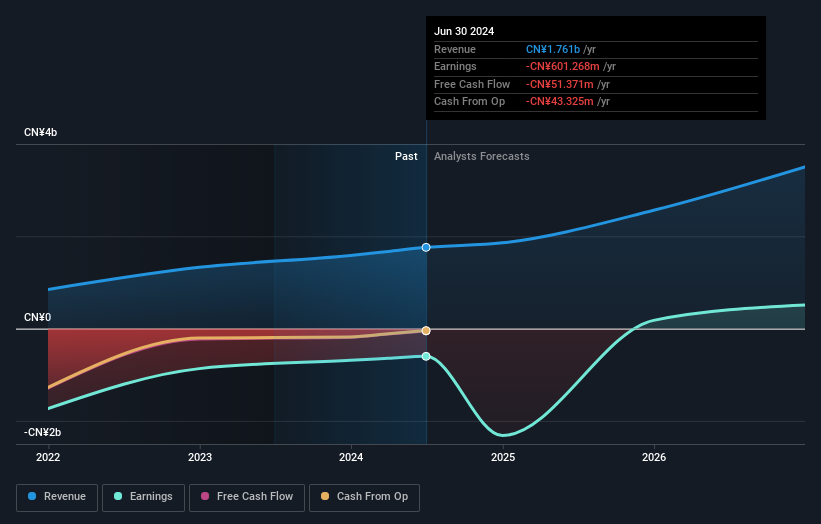Click the 2024 x-axis label

tap(351, 458)
